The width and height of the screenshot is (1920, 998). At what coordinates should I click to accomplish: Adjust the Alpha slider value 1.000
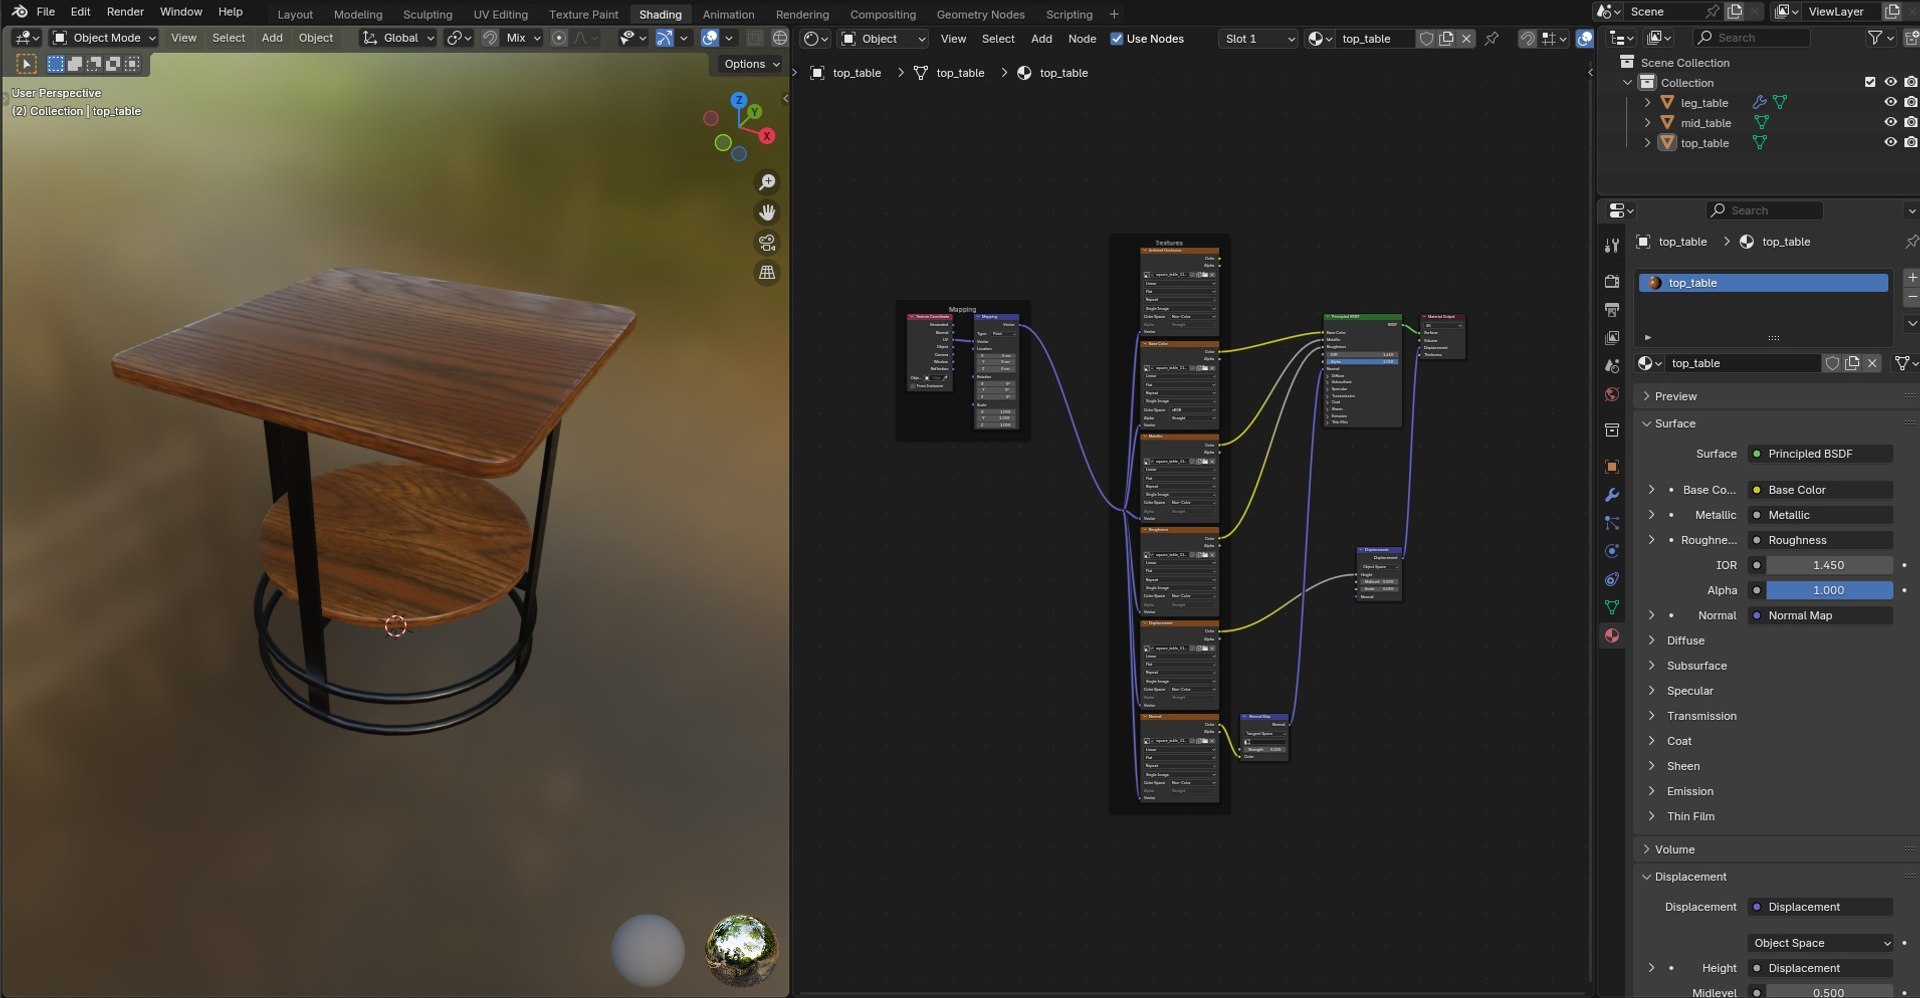point(1829,590)
